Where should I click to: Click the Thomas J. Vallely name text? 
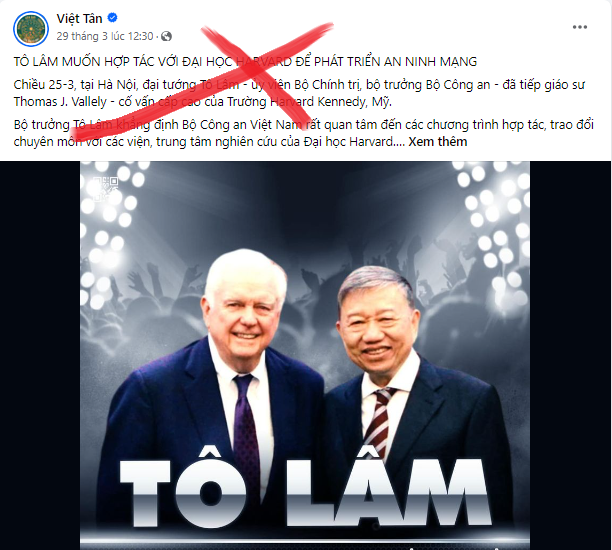60,102
